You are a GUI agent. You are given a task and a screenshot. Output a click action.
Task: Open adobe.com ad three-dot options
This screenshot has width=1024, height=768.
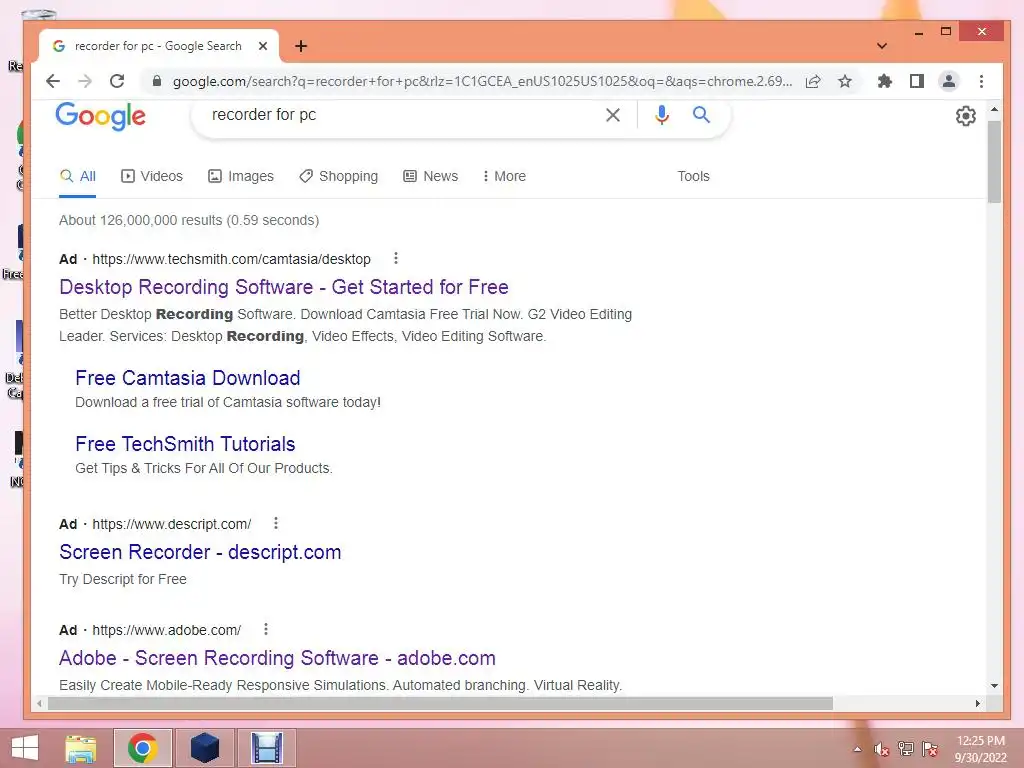266,629
